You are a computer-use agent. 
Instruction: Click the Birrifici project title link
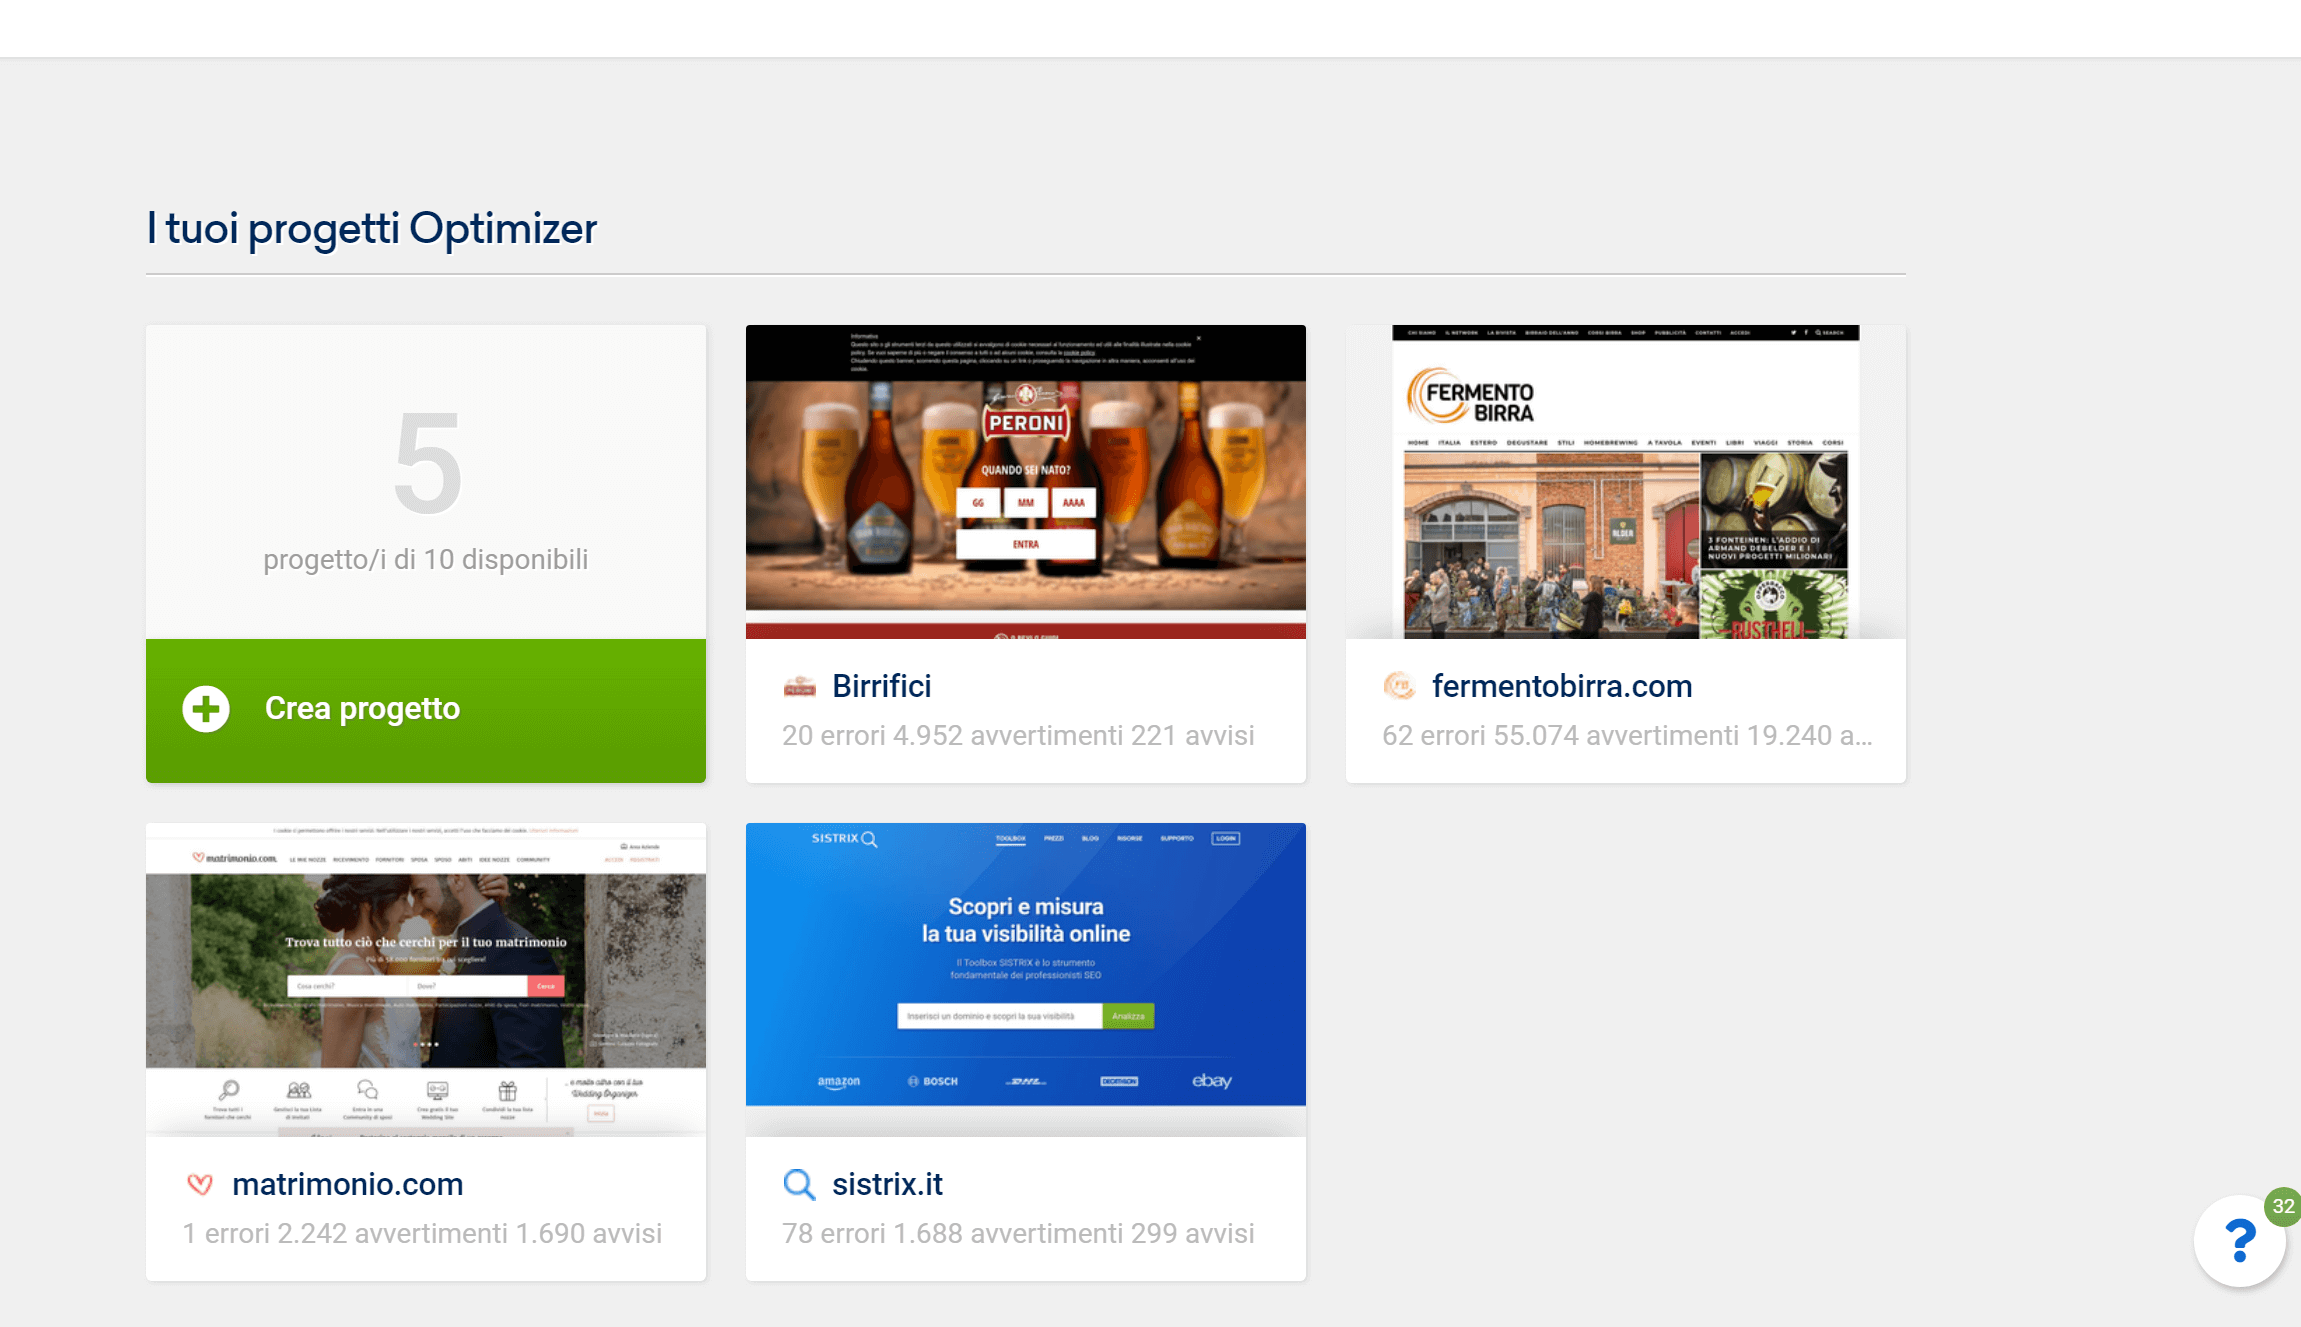tap(882, 686)
